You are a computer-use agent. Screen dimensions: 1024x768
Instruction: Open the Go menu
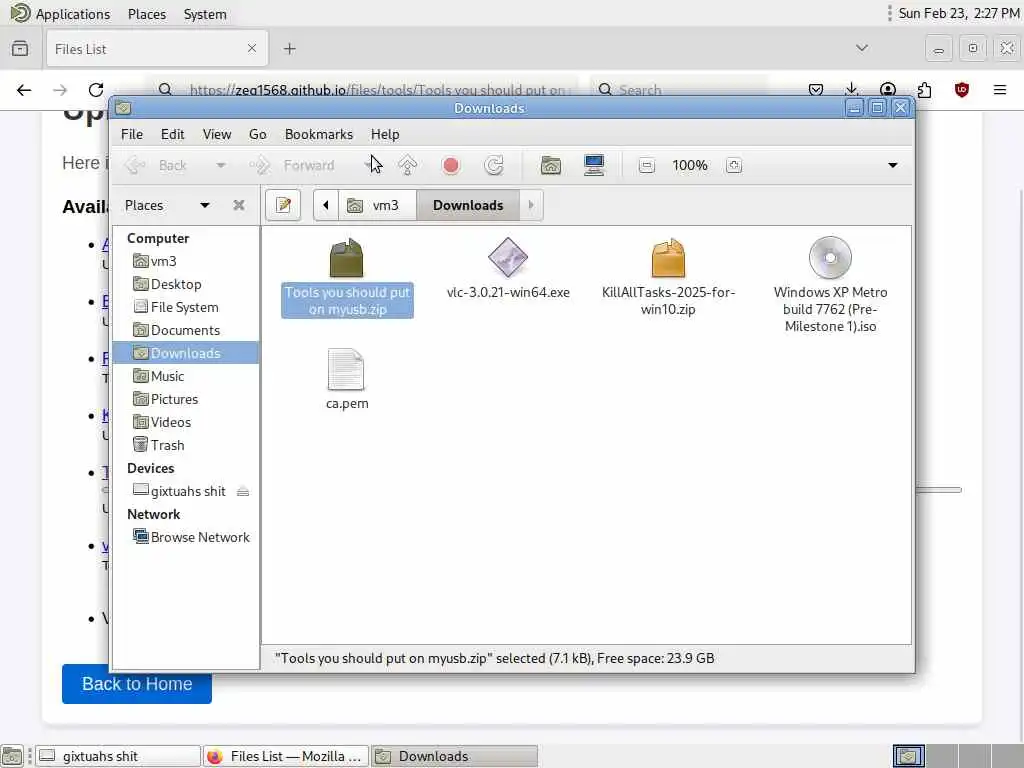click(x=257, y=134)
